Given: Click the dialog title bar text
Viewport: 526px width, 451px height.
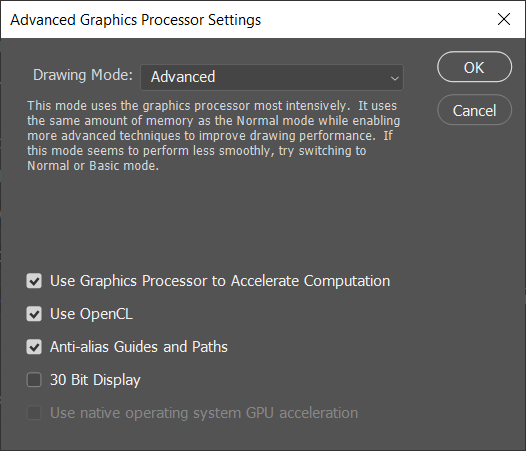Looking at the screenshot, I should (x=136, y=20).
